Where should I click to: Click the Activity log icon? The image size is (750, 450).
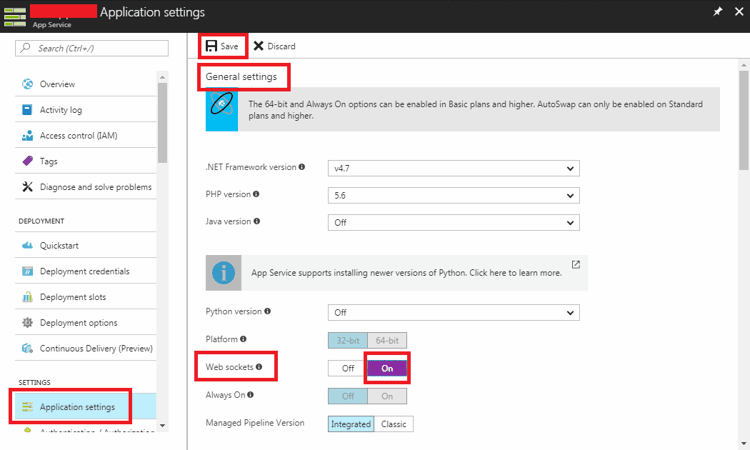point(27,110)
